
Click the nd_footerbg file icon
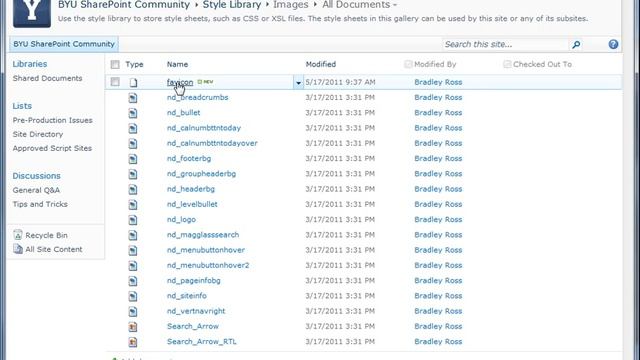point(133,159)
